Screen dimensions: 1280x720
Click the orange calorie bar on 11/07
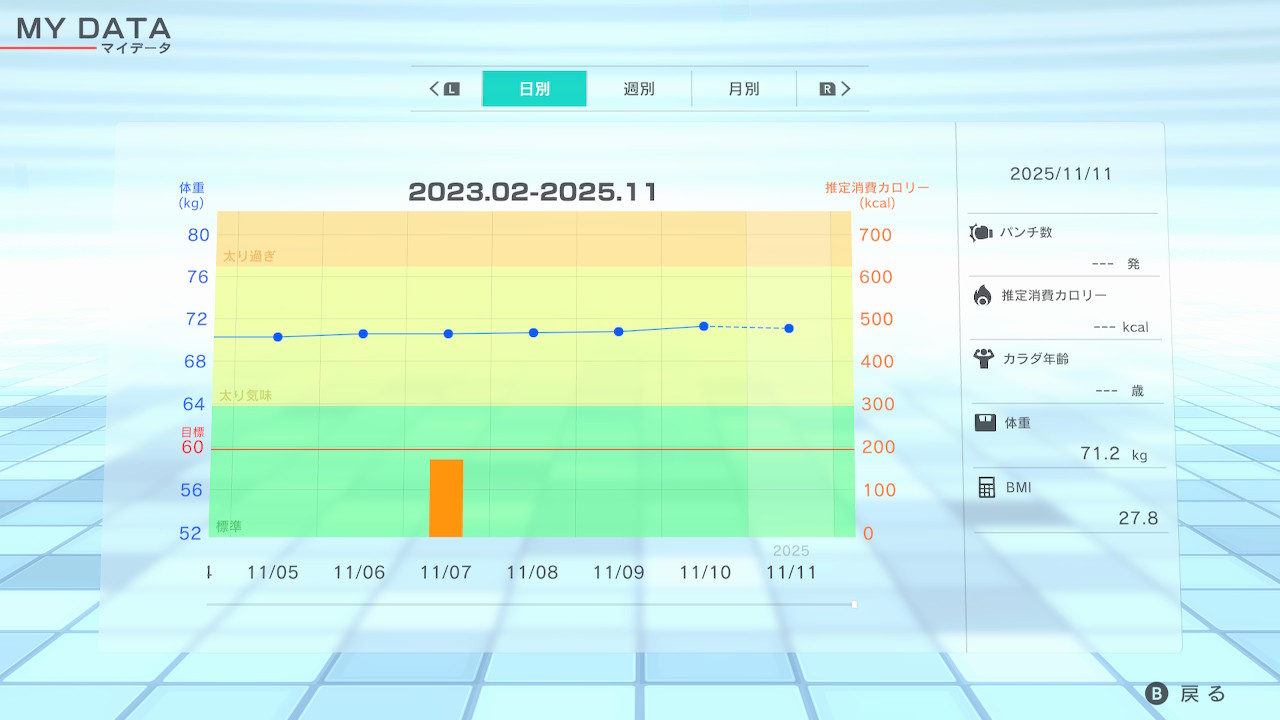click(446, 498)
